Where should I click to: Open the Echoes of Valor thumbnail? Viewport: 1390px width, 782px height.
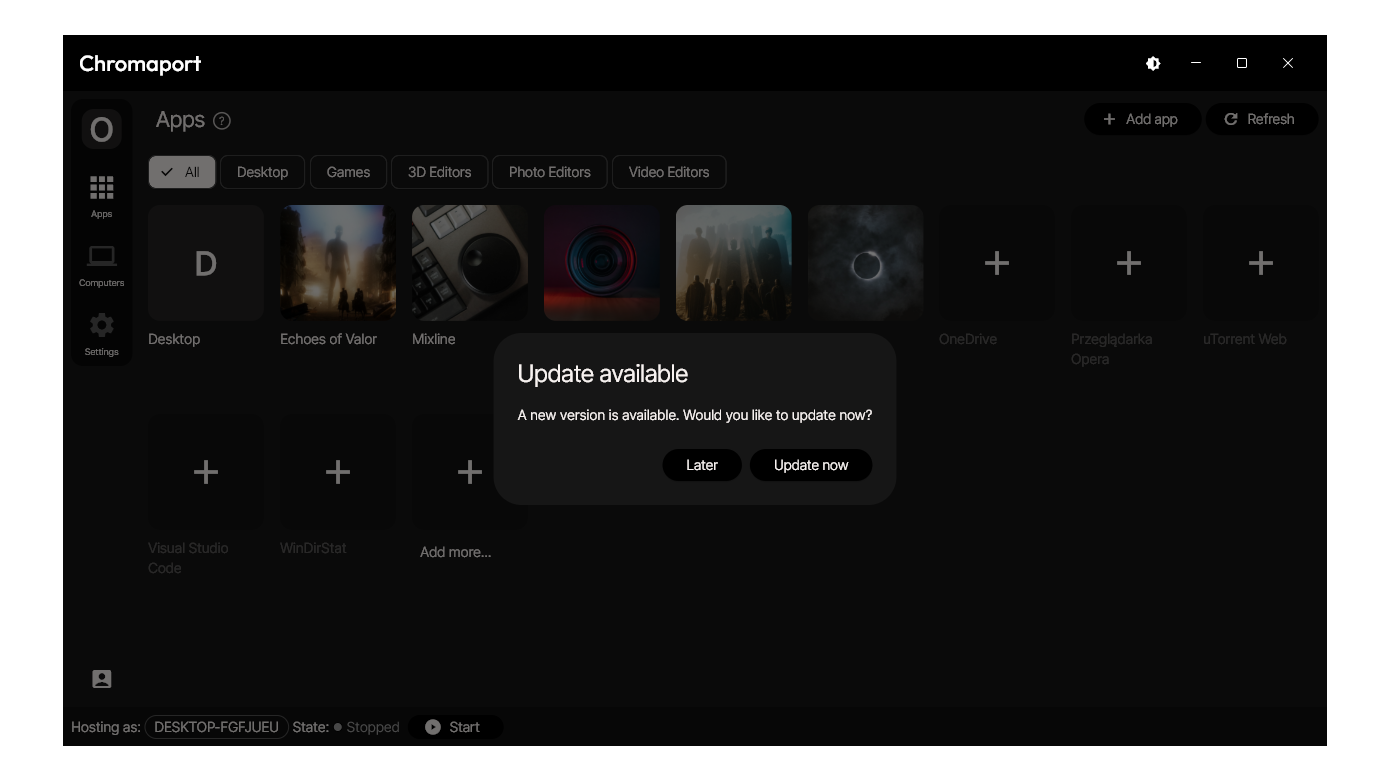click(x=338, y=263)
